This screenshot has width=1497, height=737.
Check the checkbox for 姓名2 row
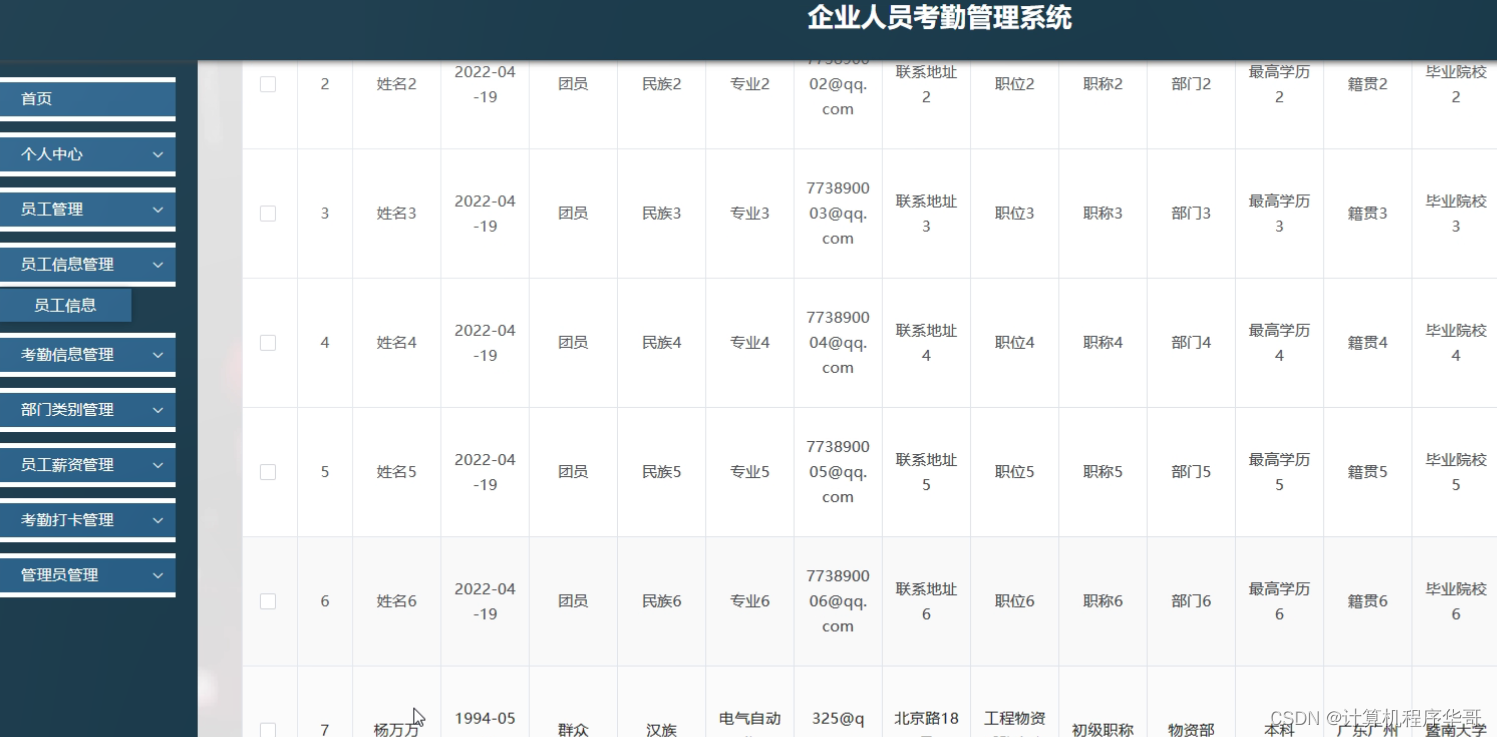point(267,84)
